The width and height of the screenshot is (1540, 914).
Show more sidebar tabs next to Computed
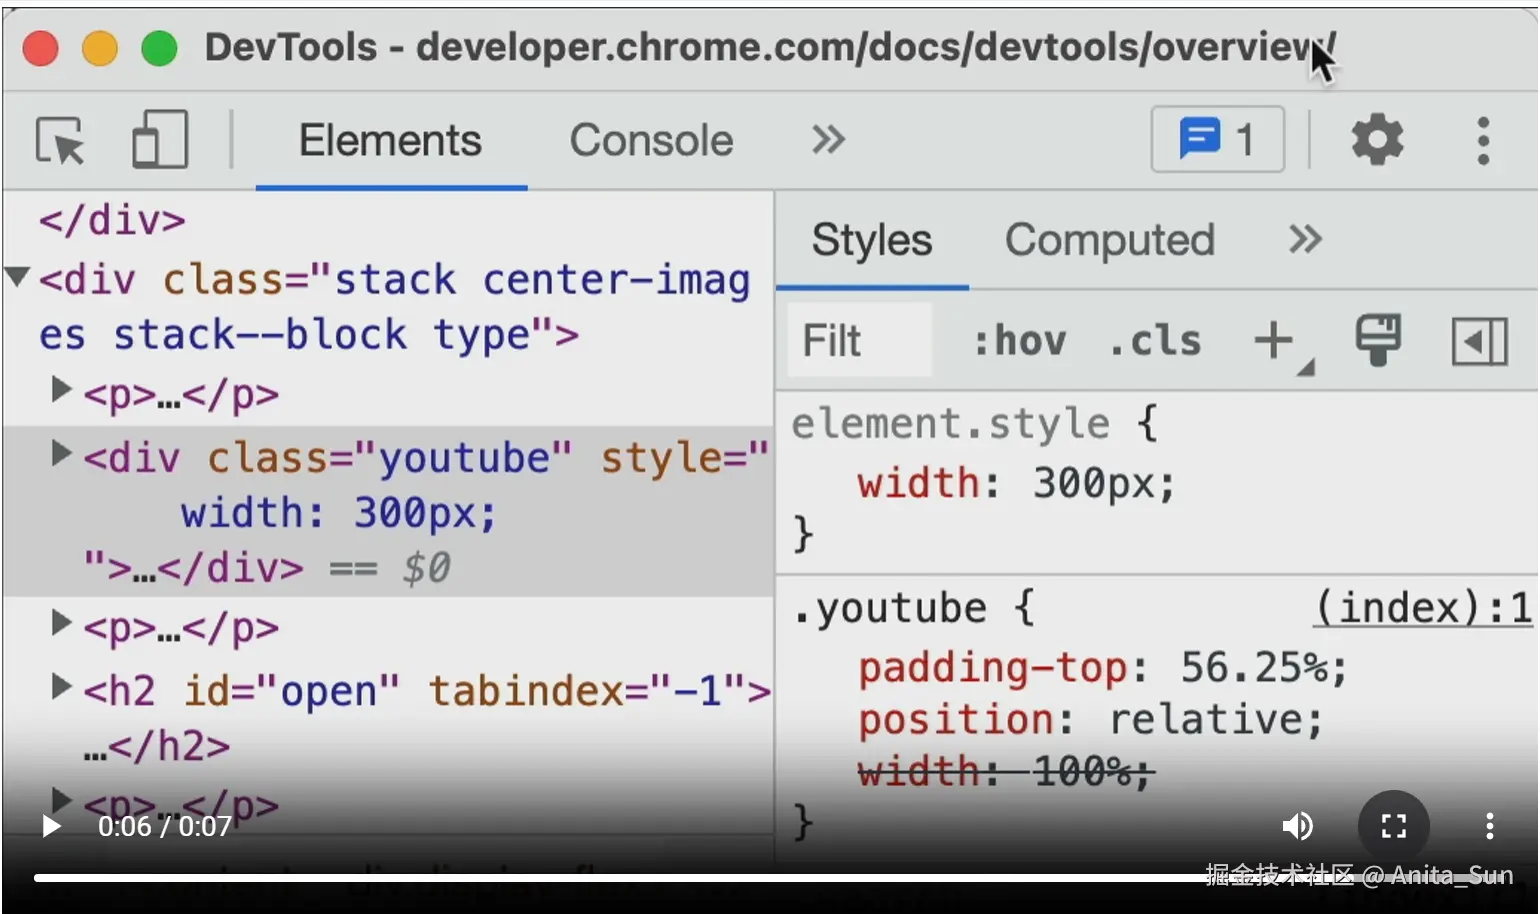[x=1305, y=239]
